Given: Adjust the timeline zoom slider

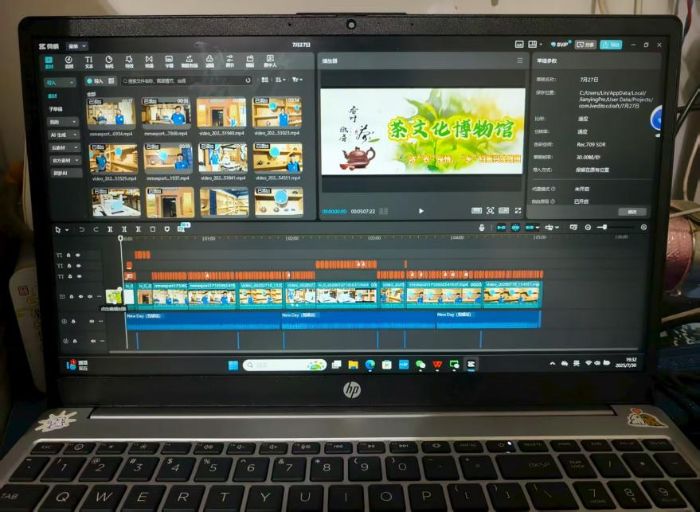Looking at the screenshot, I should click(x=603, y=228).
